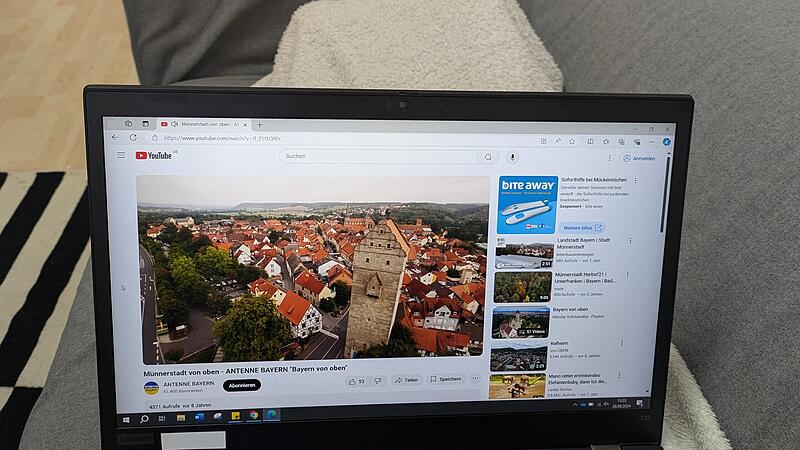Open options menu for the Soforthilfe bei Mückenstichen ad
The image size is (800, 450).
point(635,181)
